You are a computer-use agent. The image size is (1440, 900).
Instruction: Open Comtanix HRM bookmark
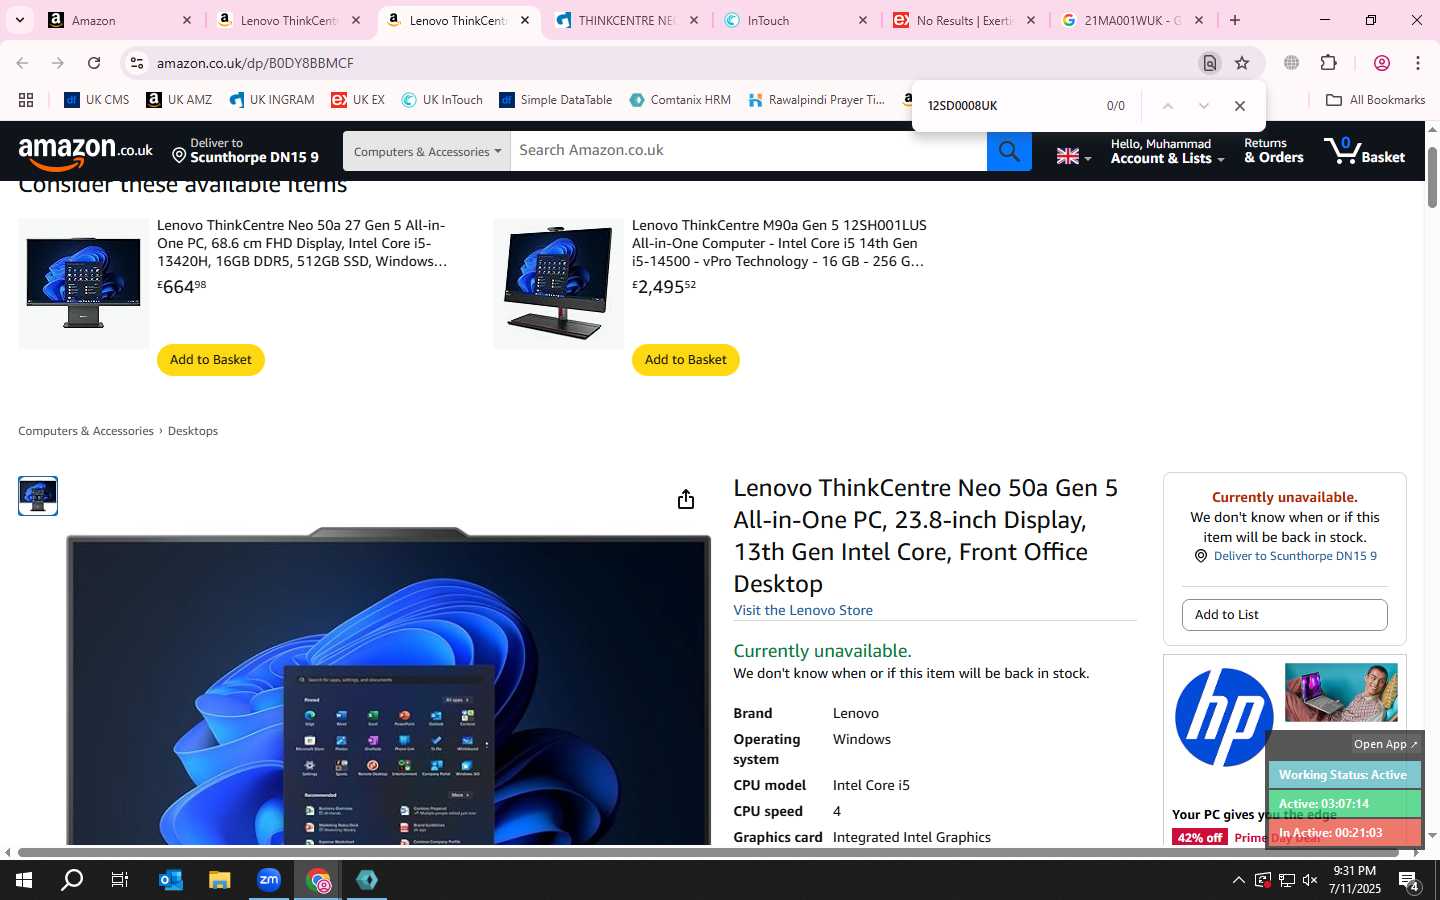coord(680,100)
